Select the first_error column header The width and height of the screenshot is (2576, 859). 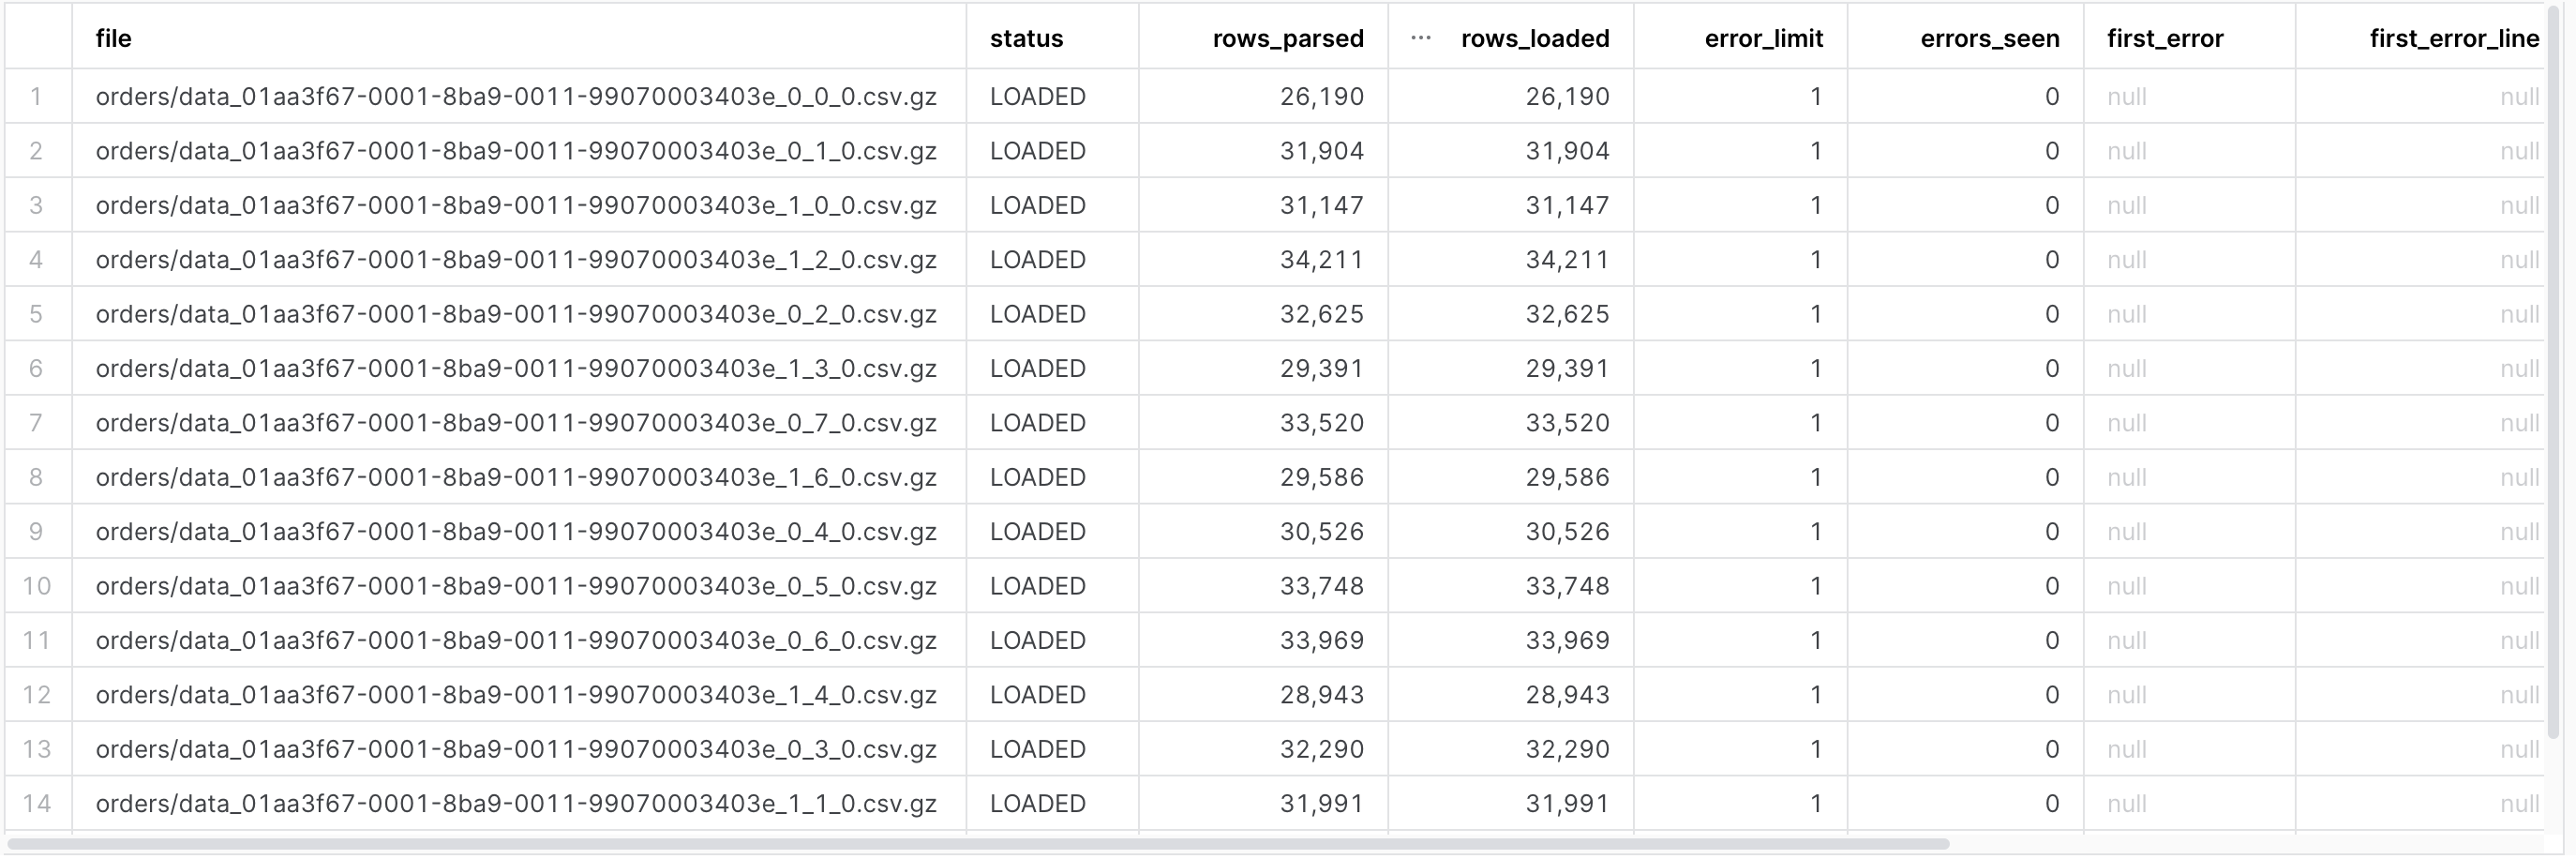(2164, 38)
